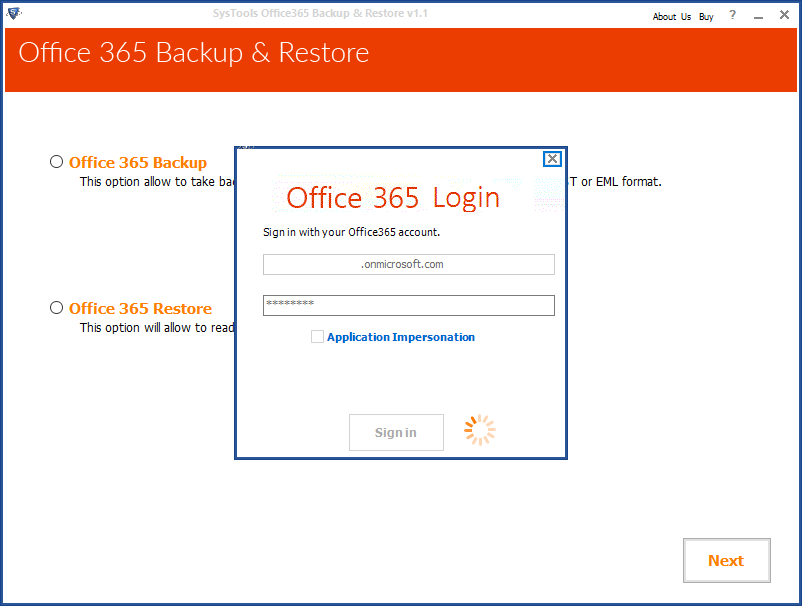Click the SysTools Office365 Backup & Restore v1.1 window title
Viewport: 802px width, 606px height.
click(320, 13)
